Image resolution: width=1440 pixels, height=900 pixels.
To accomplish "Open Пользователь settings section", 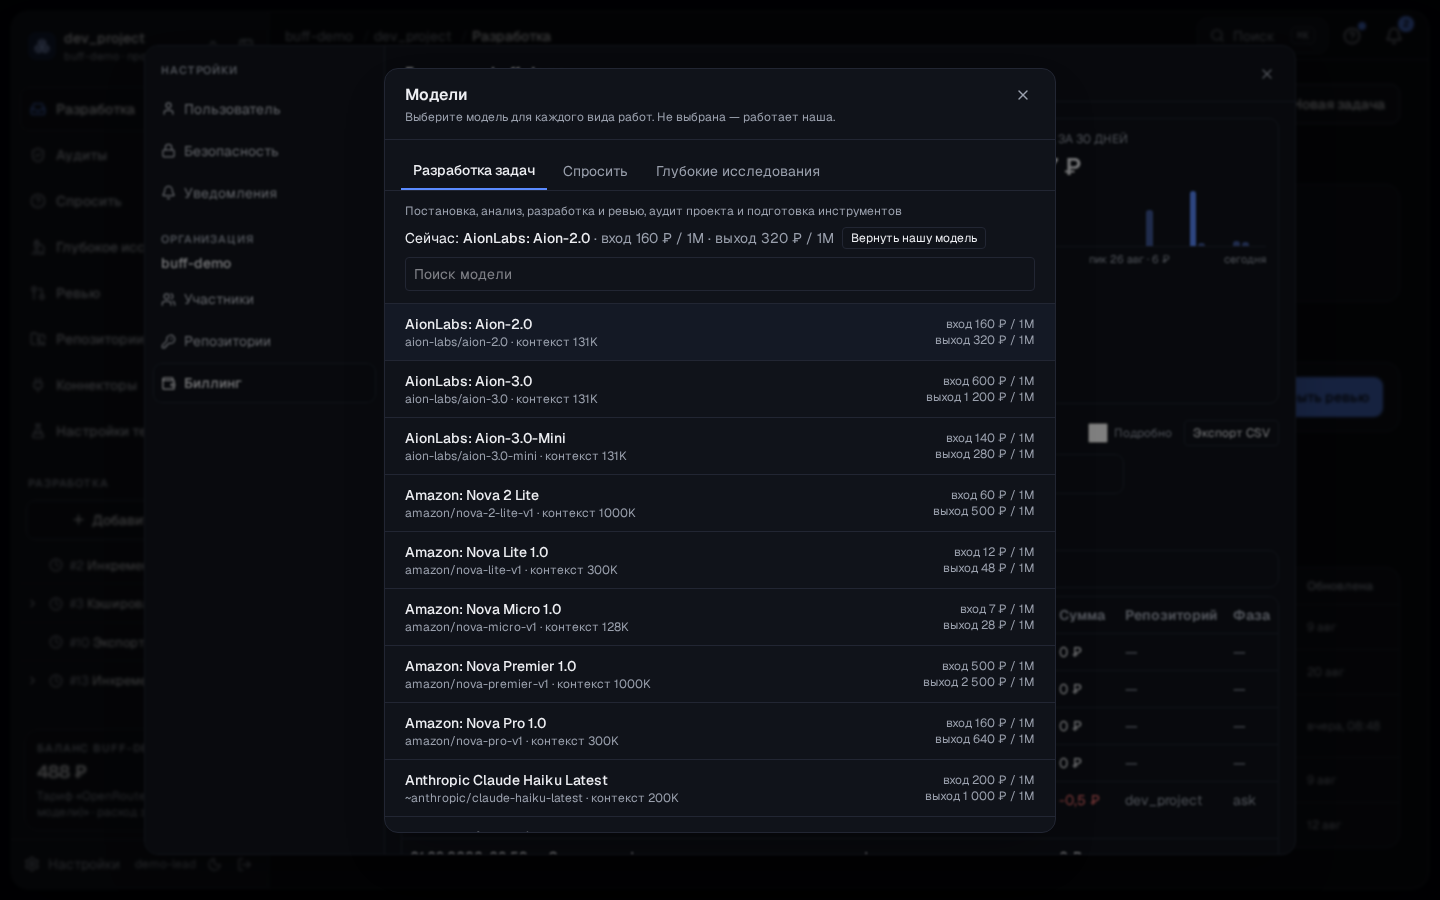I will pos(264,109).
